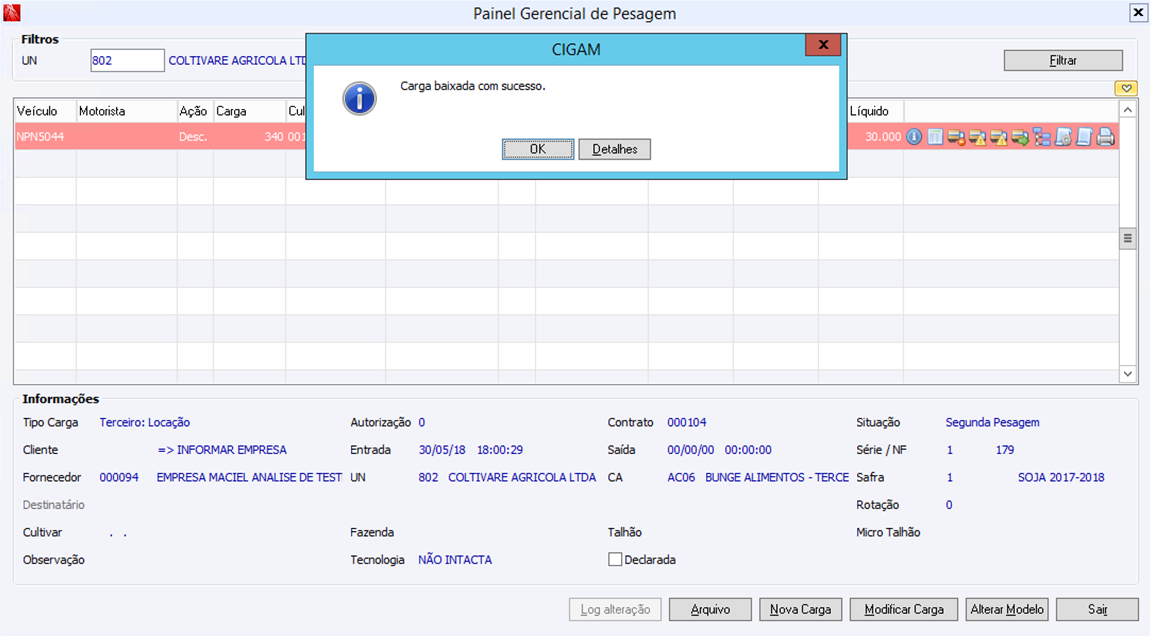The width and height of the screenshot is (1150, 636).
Task: Click the Filtrar button
Action: [1063, 61]
